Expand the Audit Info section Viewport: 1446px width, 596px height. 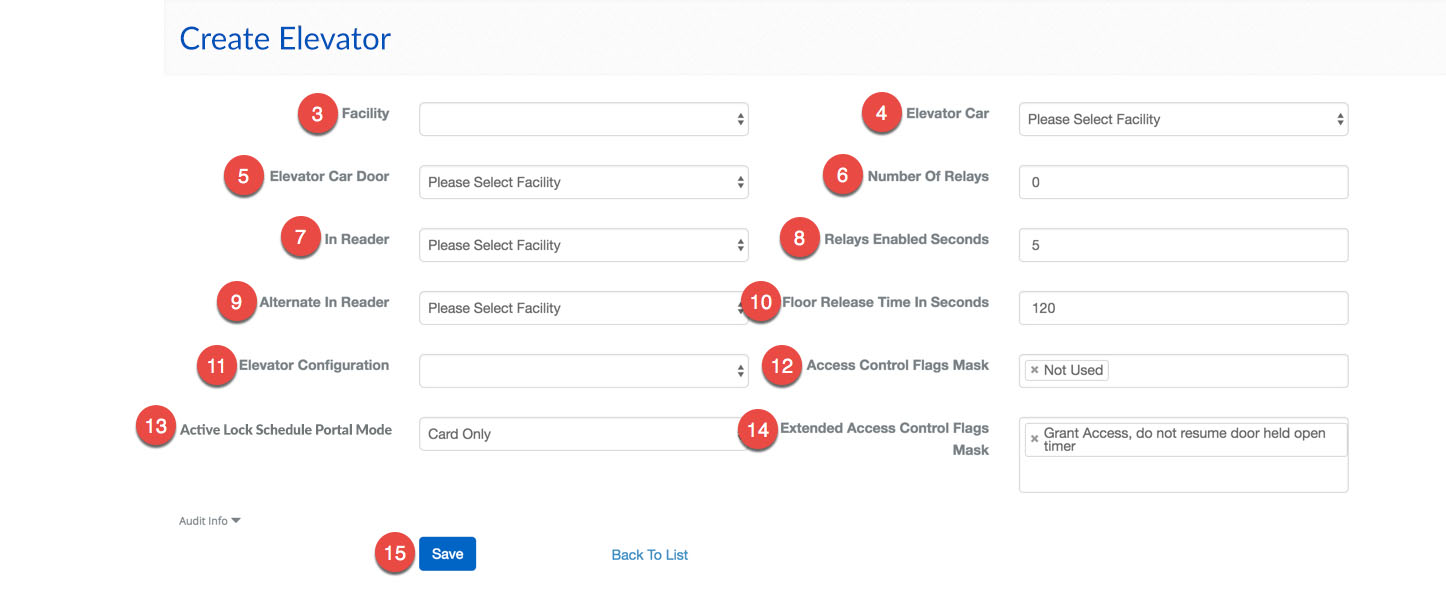click(x=210, y=521)
